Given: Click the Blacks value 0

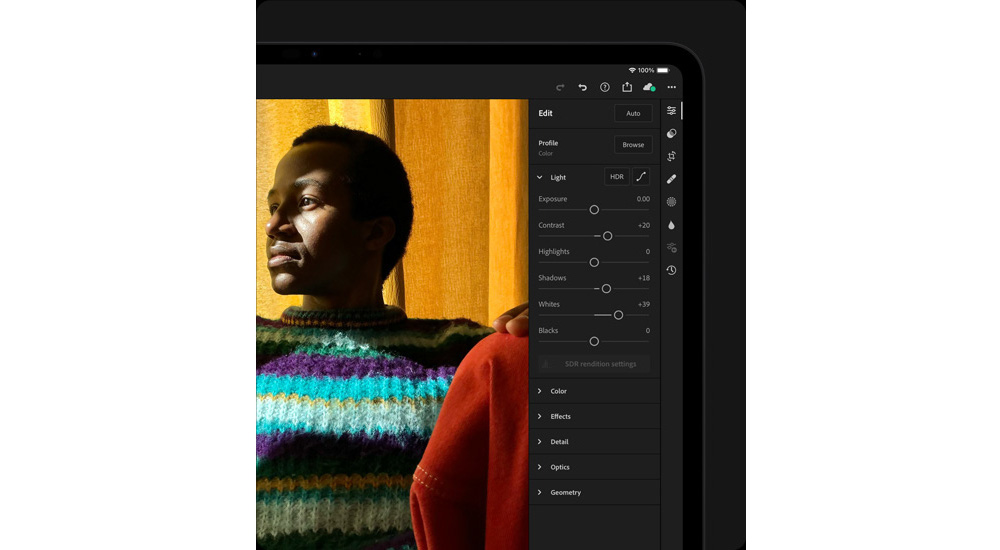Looking at the screenshot, I should coord(648,331).
